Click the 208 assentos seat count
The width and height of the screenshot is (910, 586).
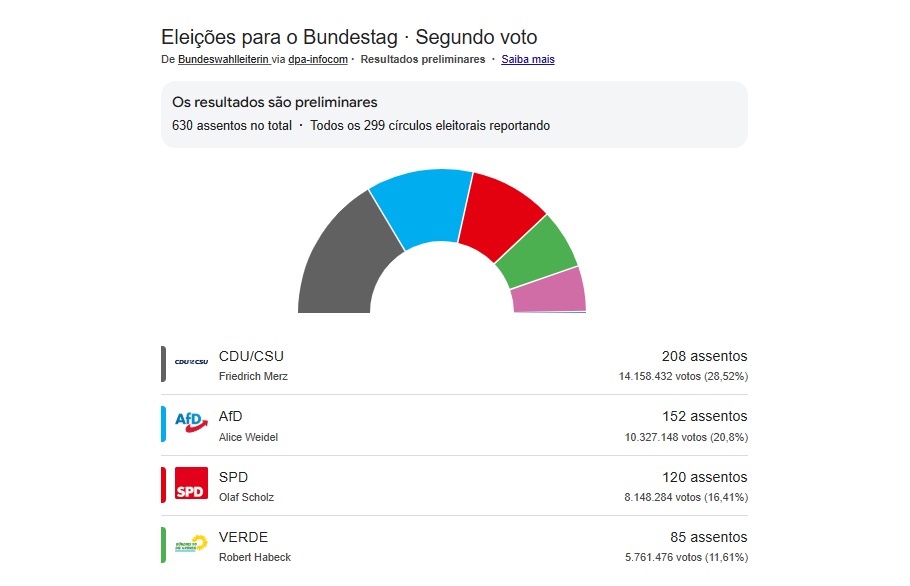706,356
